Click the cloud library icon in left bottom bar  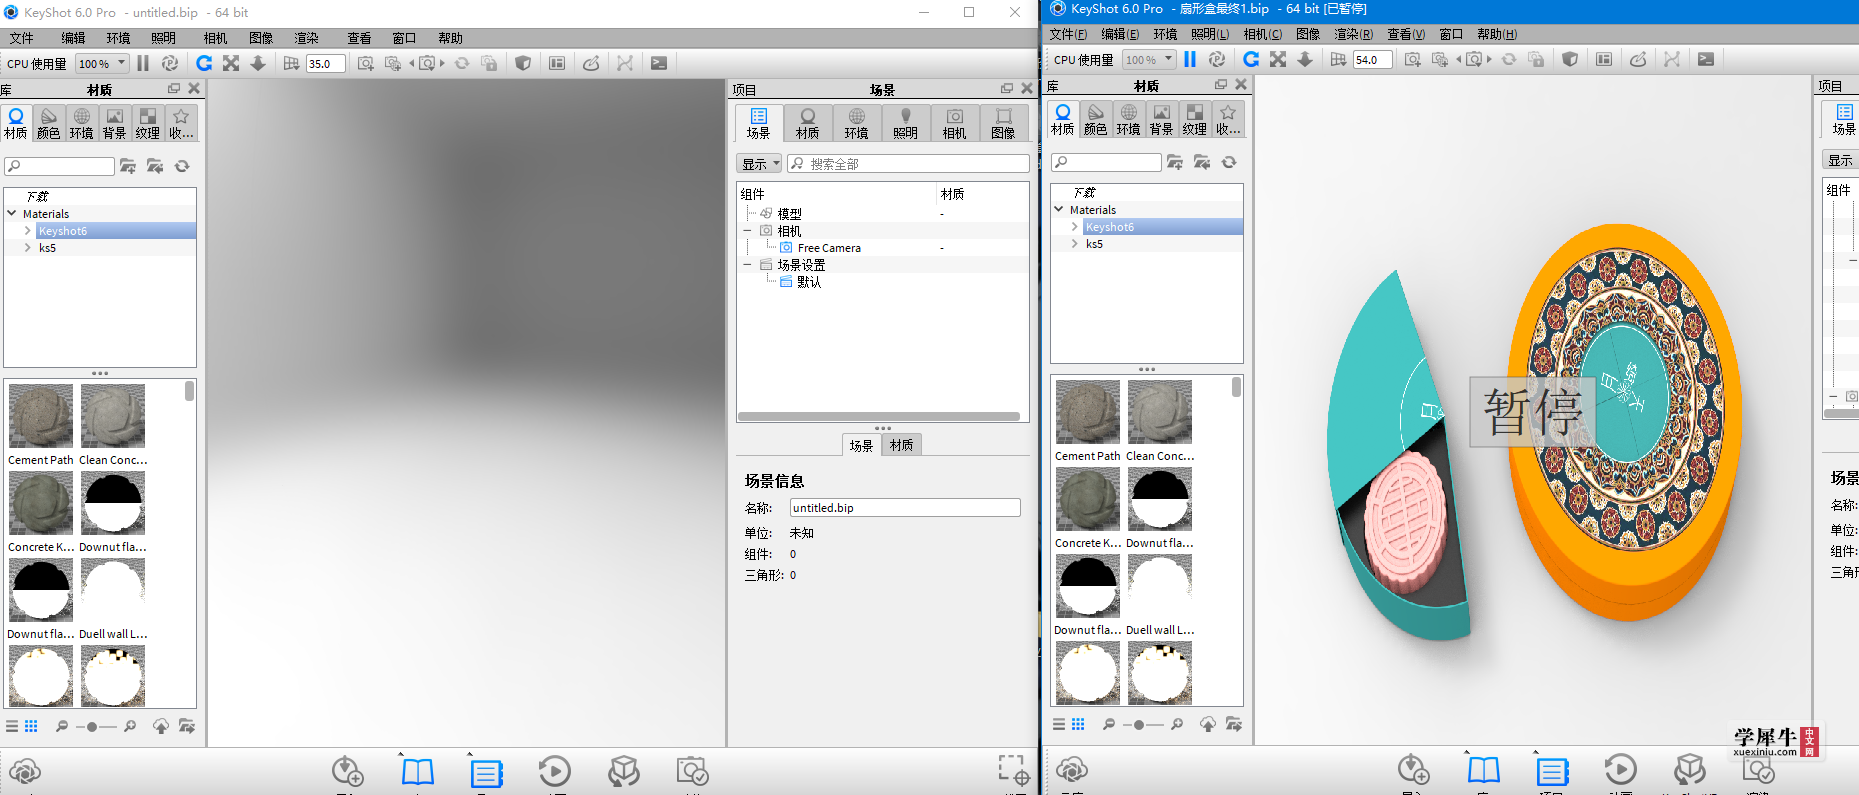tap(25, 771)
